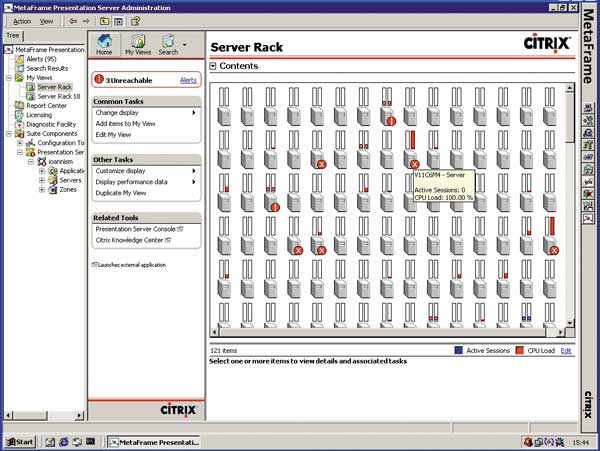Select Licensing tree node

39,115
